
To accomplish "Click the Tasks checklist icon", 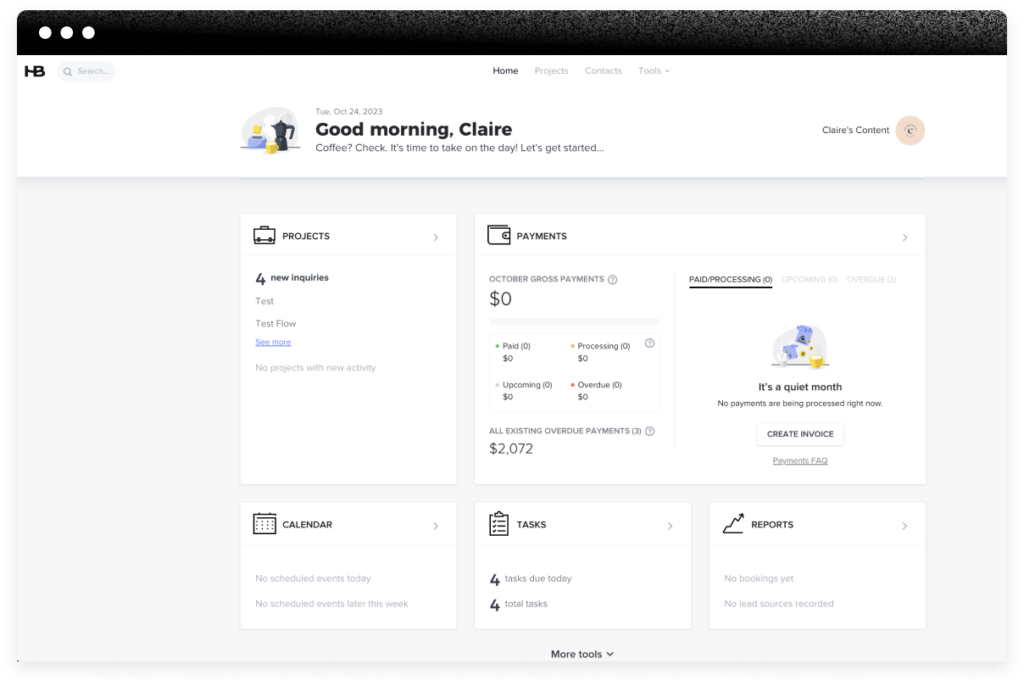I will pos(499,524).
